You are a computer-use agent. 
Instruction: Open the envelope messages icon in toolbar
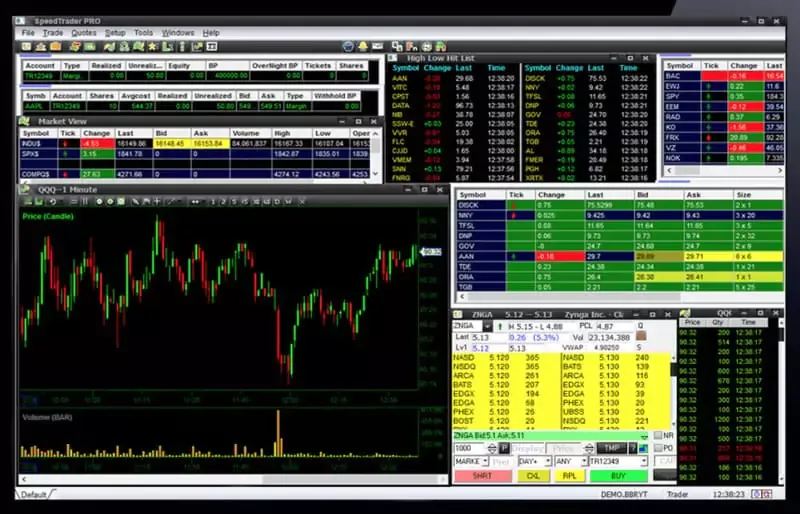378,47
